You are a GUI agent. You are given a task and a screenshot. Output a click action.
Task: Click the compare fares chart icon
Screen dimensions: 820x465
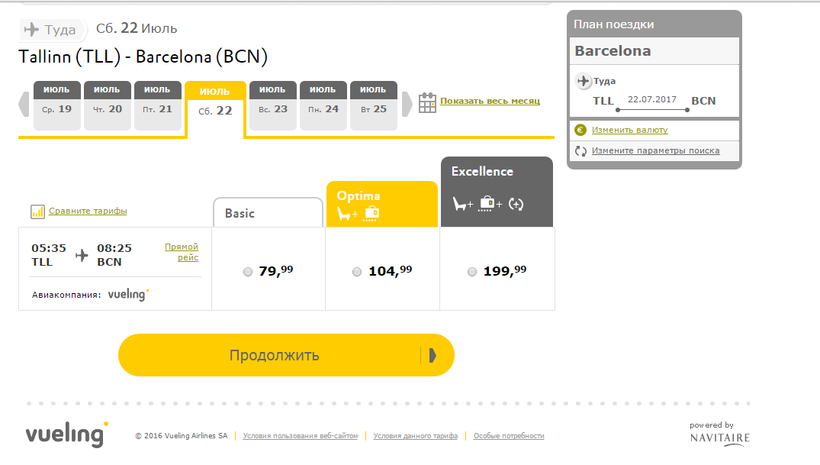[x=38, y=211]
